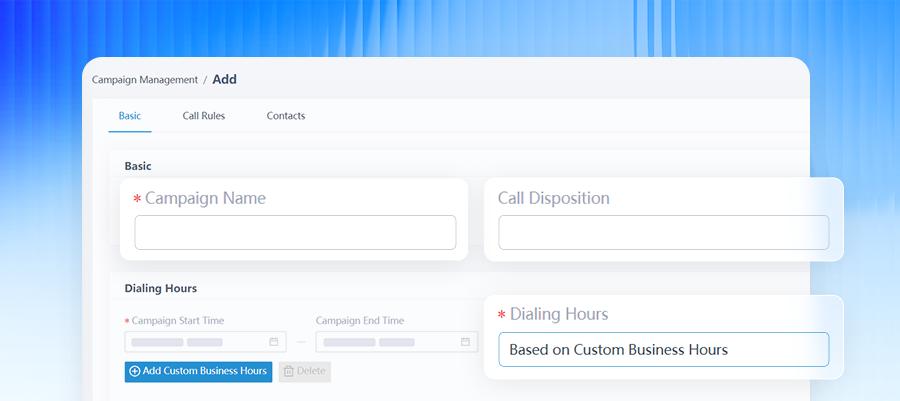This screenshot has width=900, height=401.
Task: Click trash icon on Delete button
Action: coord(289,371)
